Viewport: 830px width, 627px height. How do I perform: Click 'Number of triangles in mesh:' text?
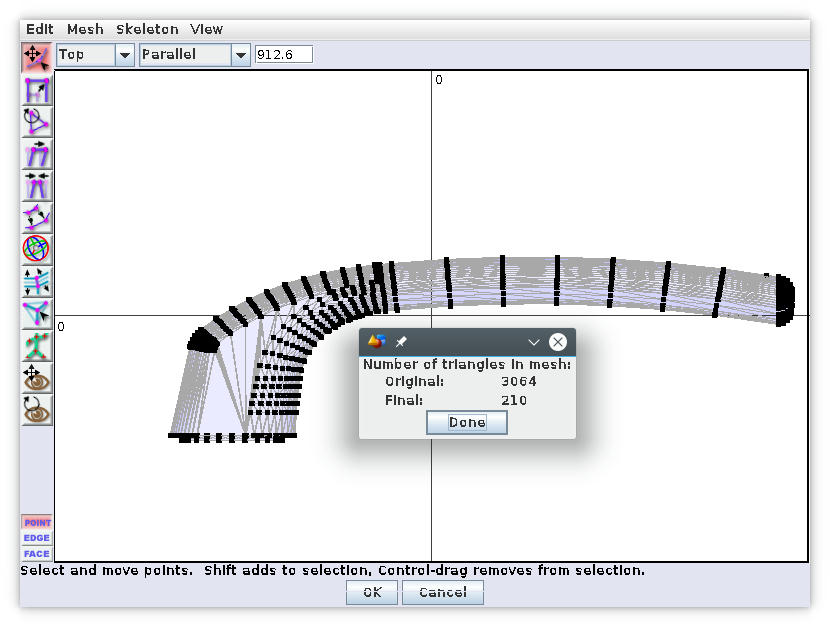467,365
